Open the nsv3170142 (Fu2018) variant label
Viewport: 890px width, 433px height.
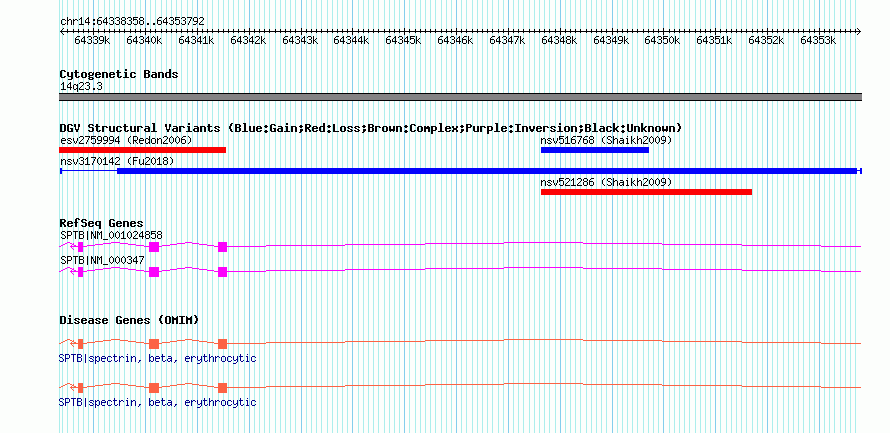[117, 161]
